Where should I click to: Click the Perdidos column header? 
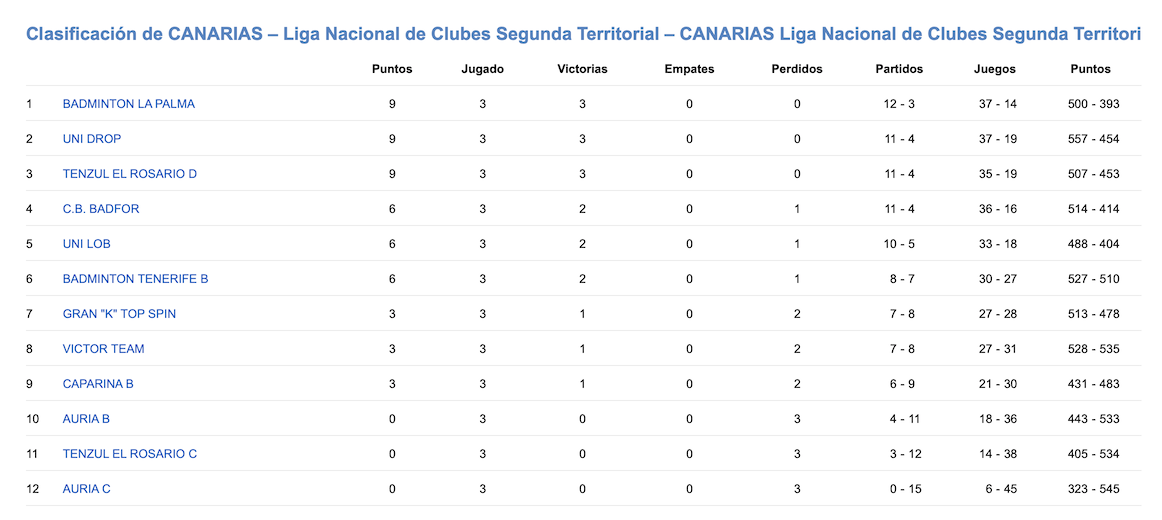pyautogui.click(x=797, y=69)
